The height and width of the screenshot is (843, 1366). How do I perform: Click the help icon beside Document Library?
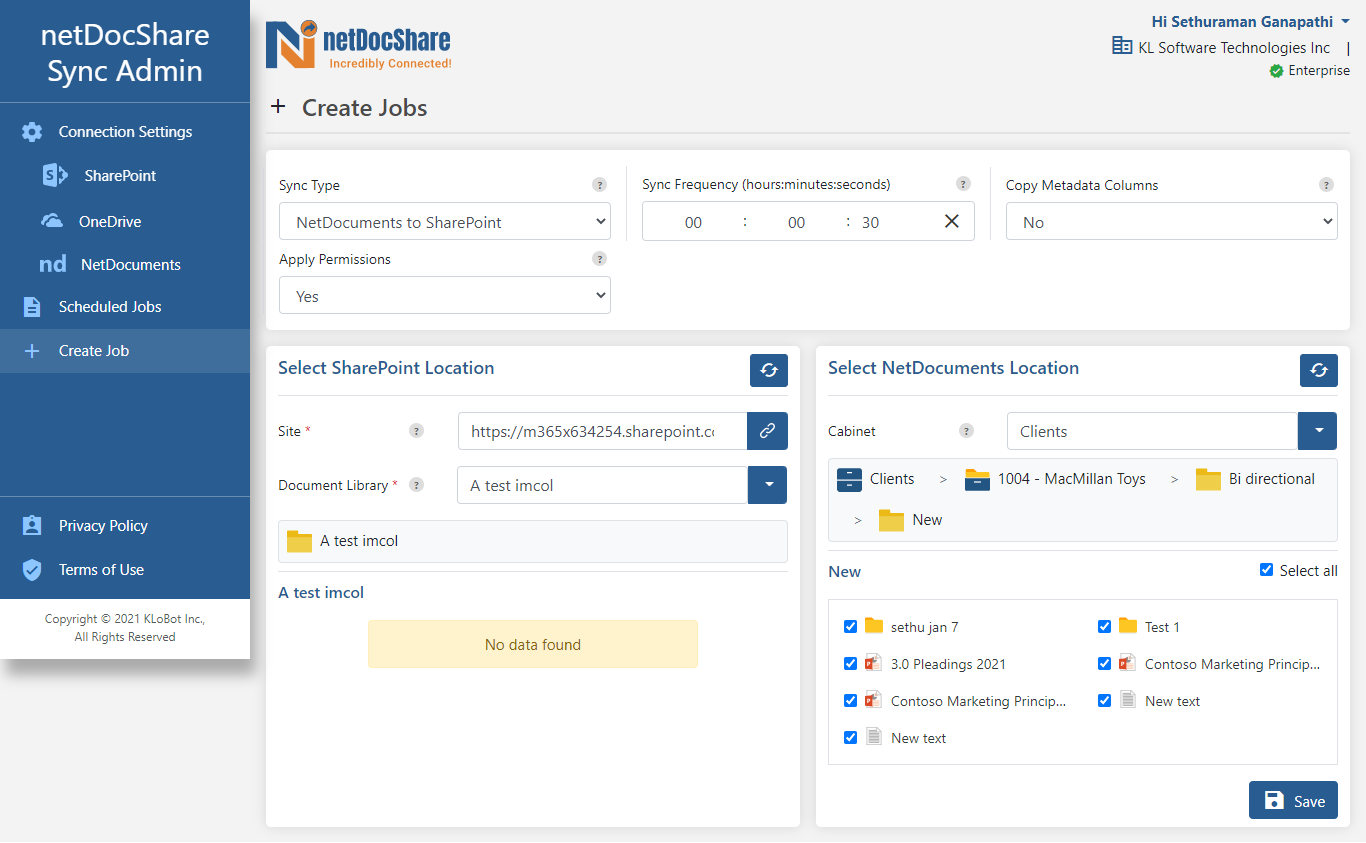coord(416,485)
